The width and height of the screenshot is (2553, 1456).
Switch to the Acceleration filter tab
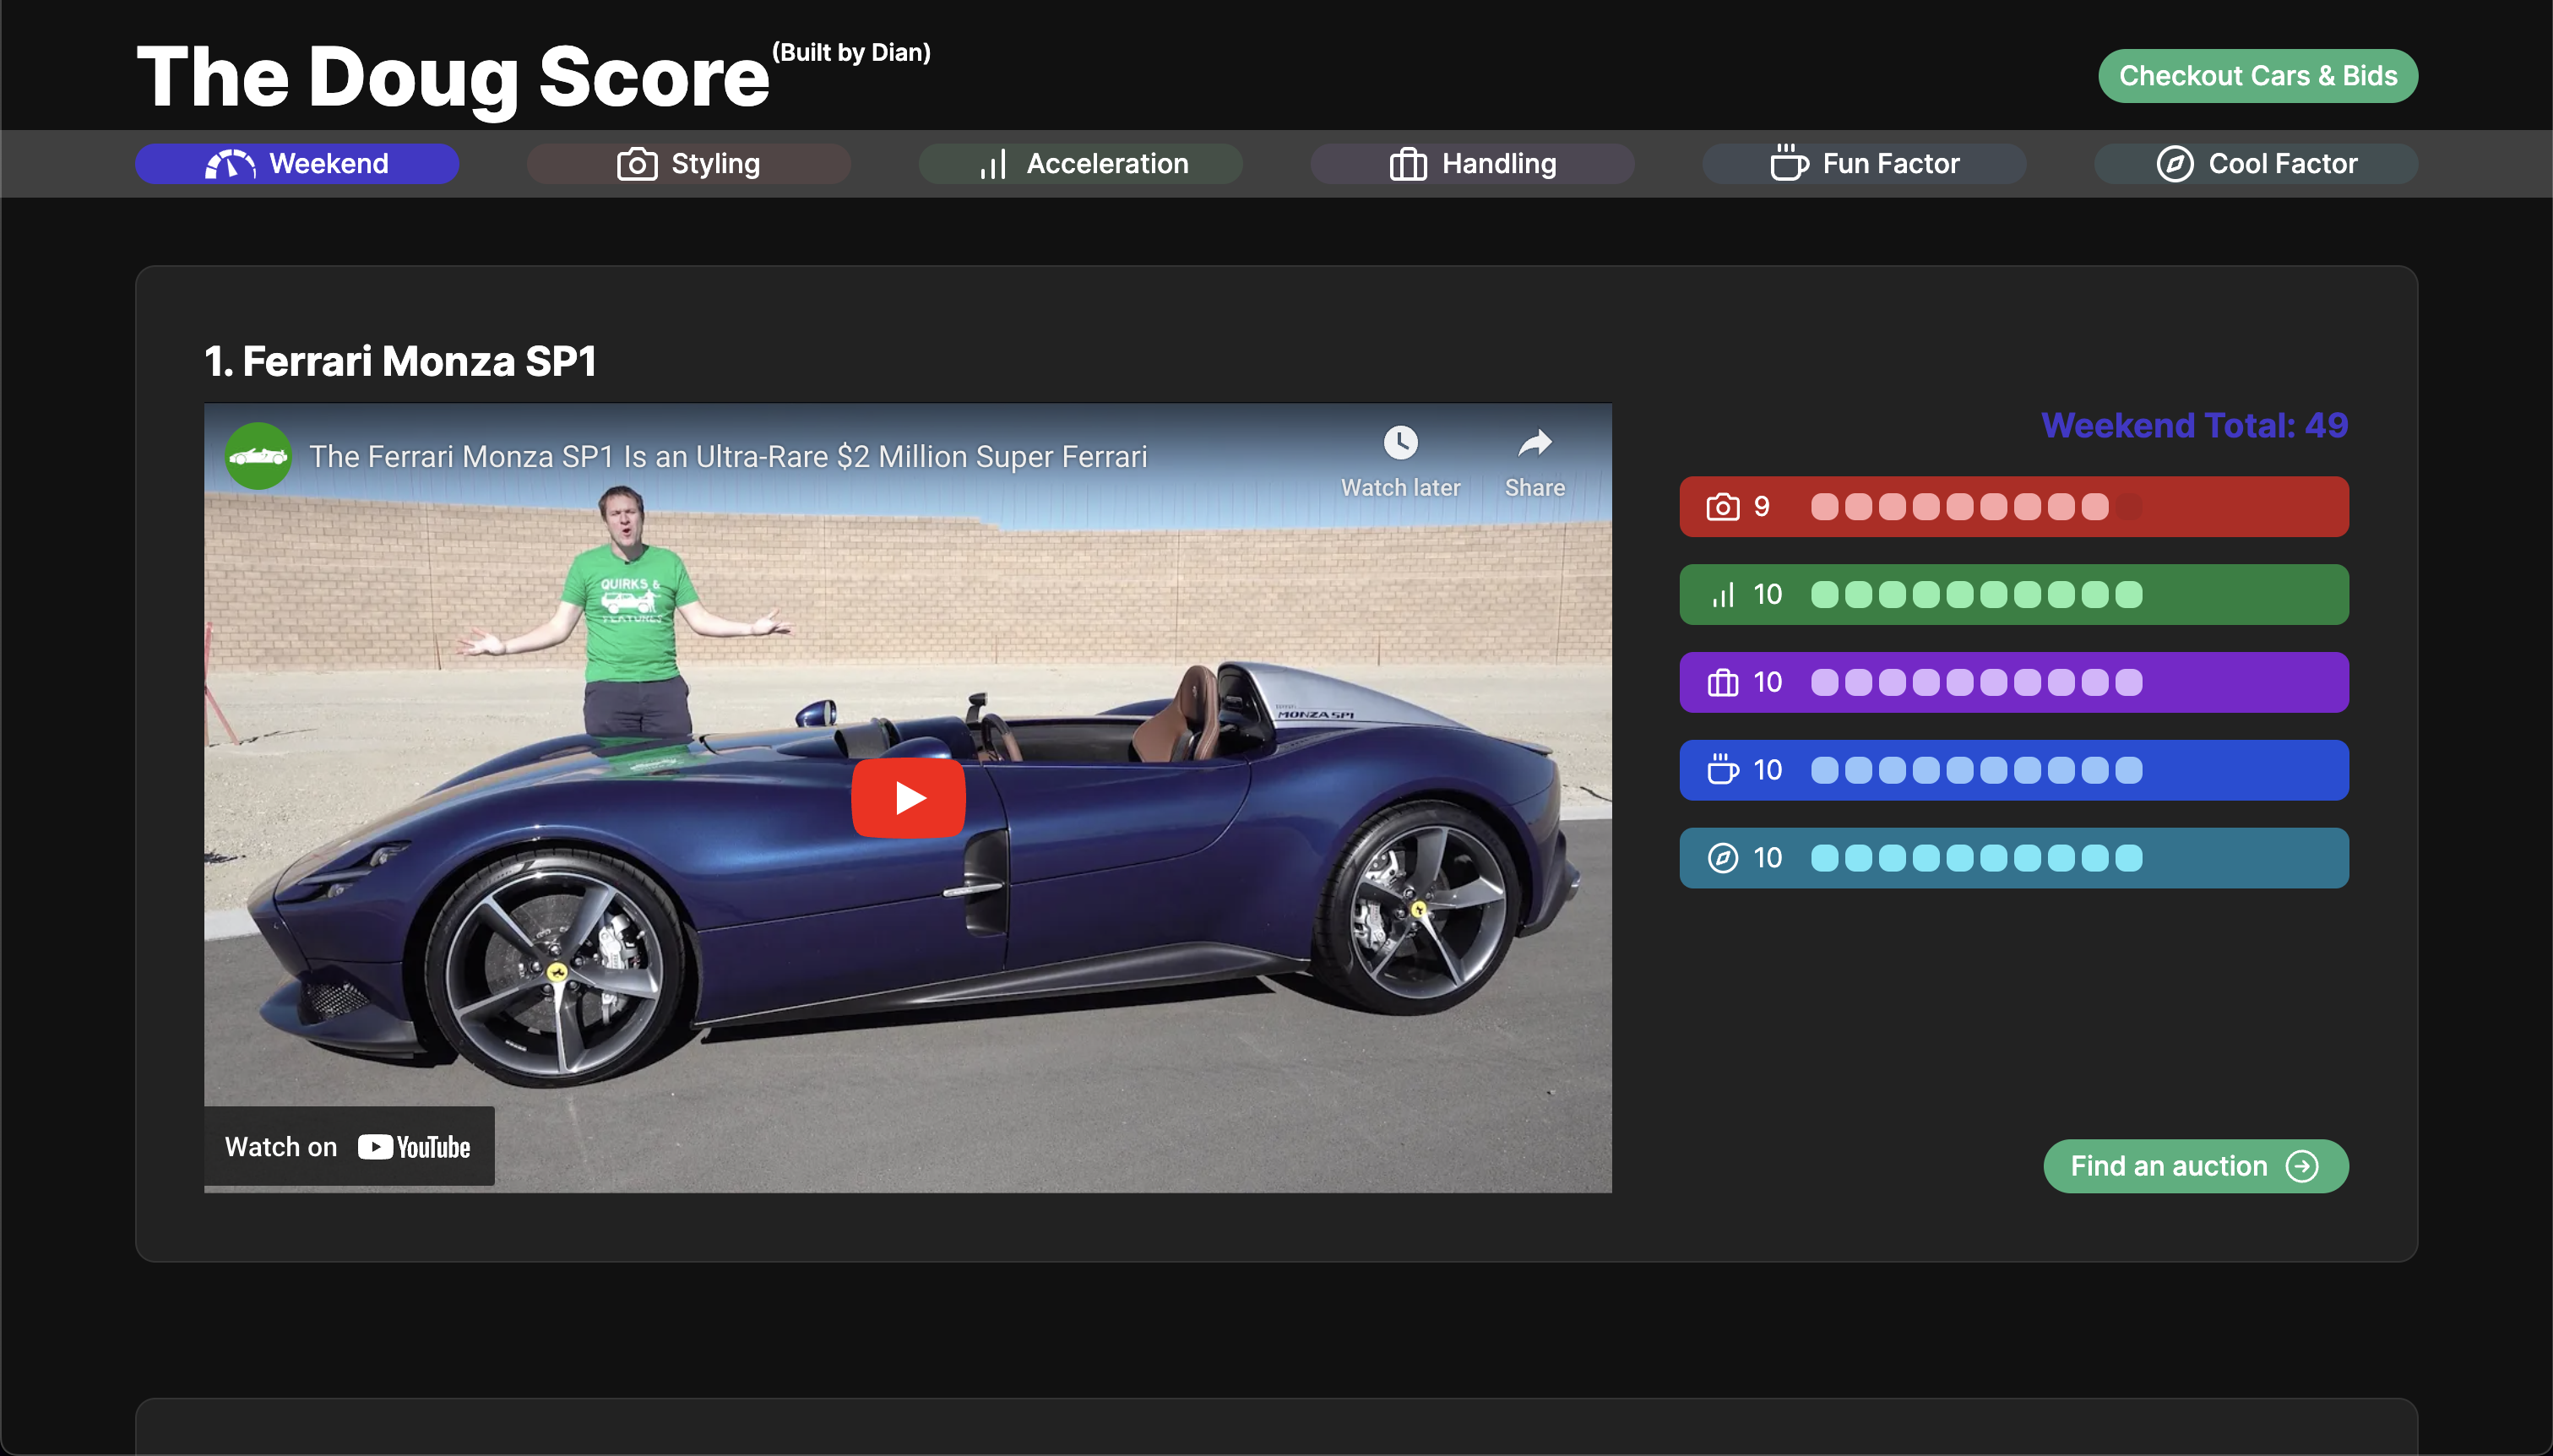(x=1080, y=163)
